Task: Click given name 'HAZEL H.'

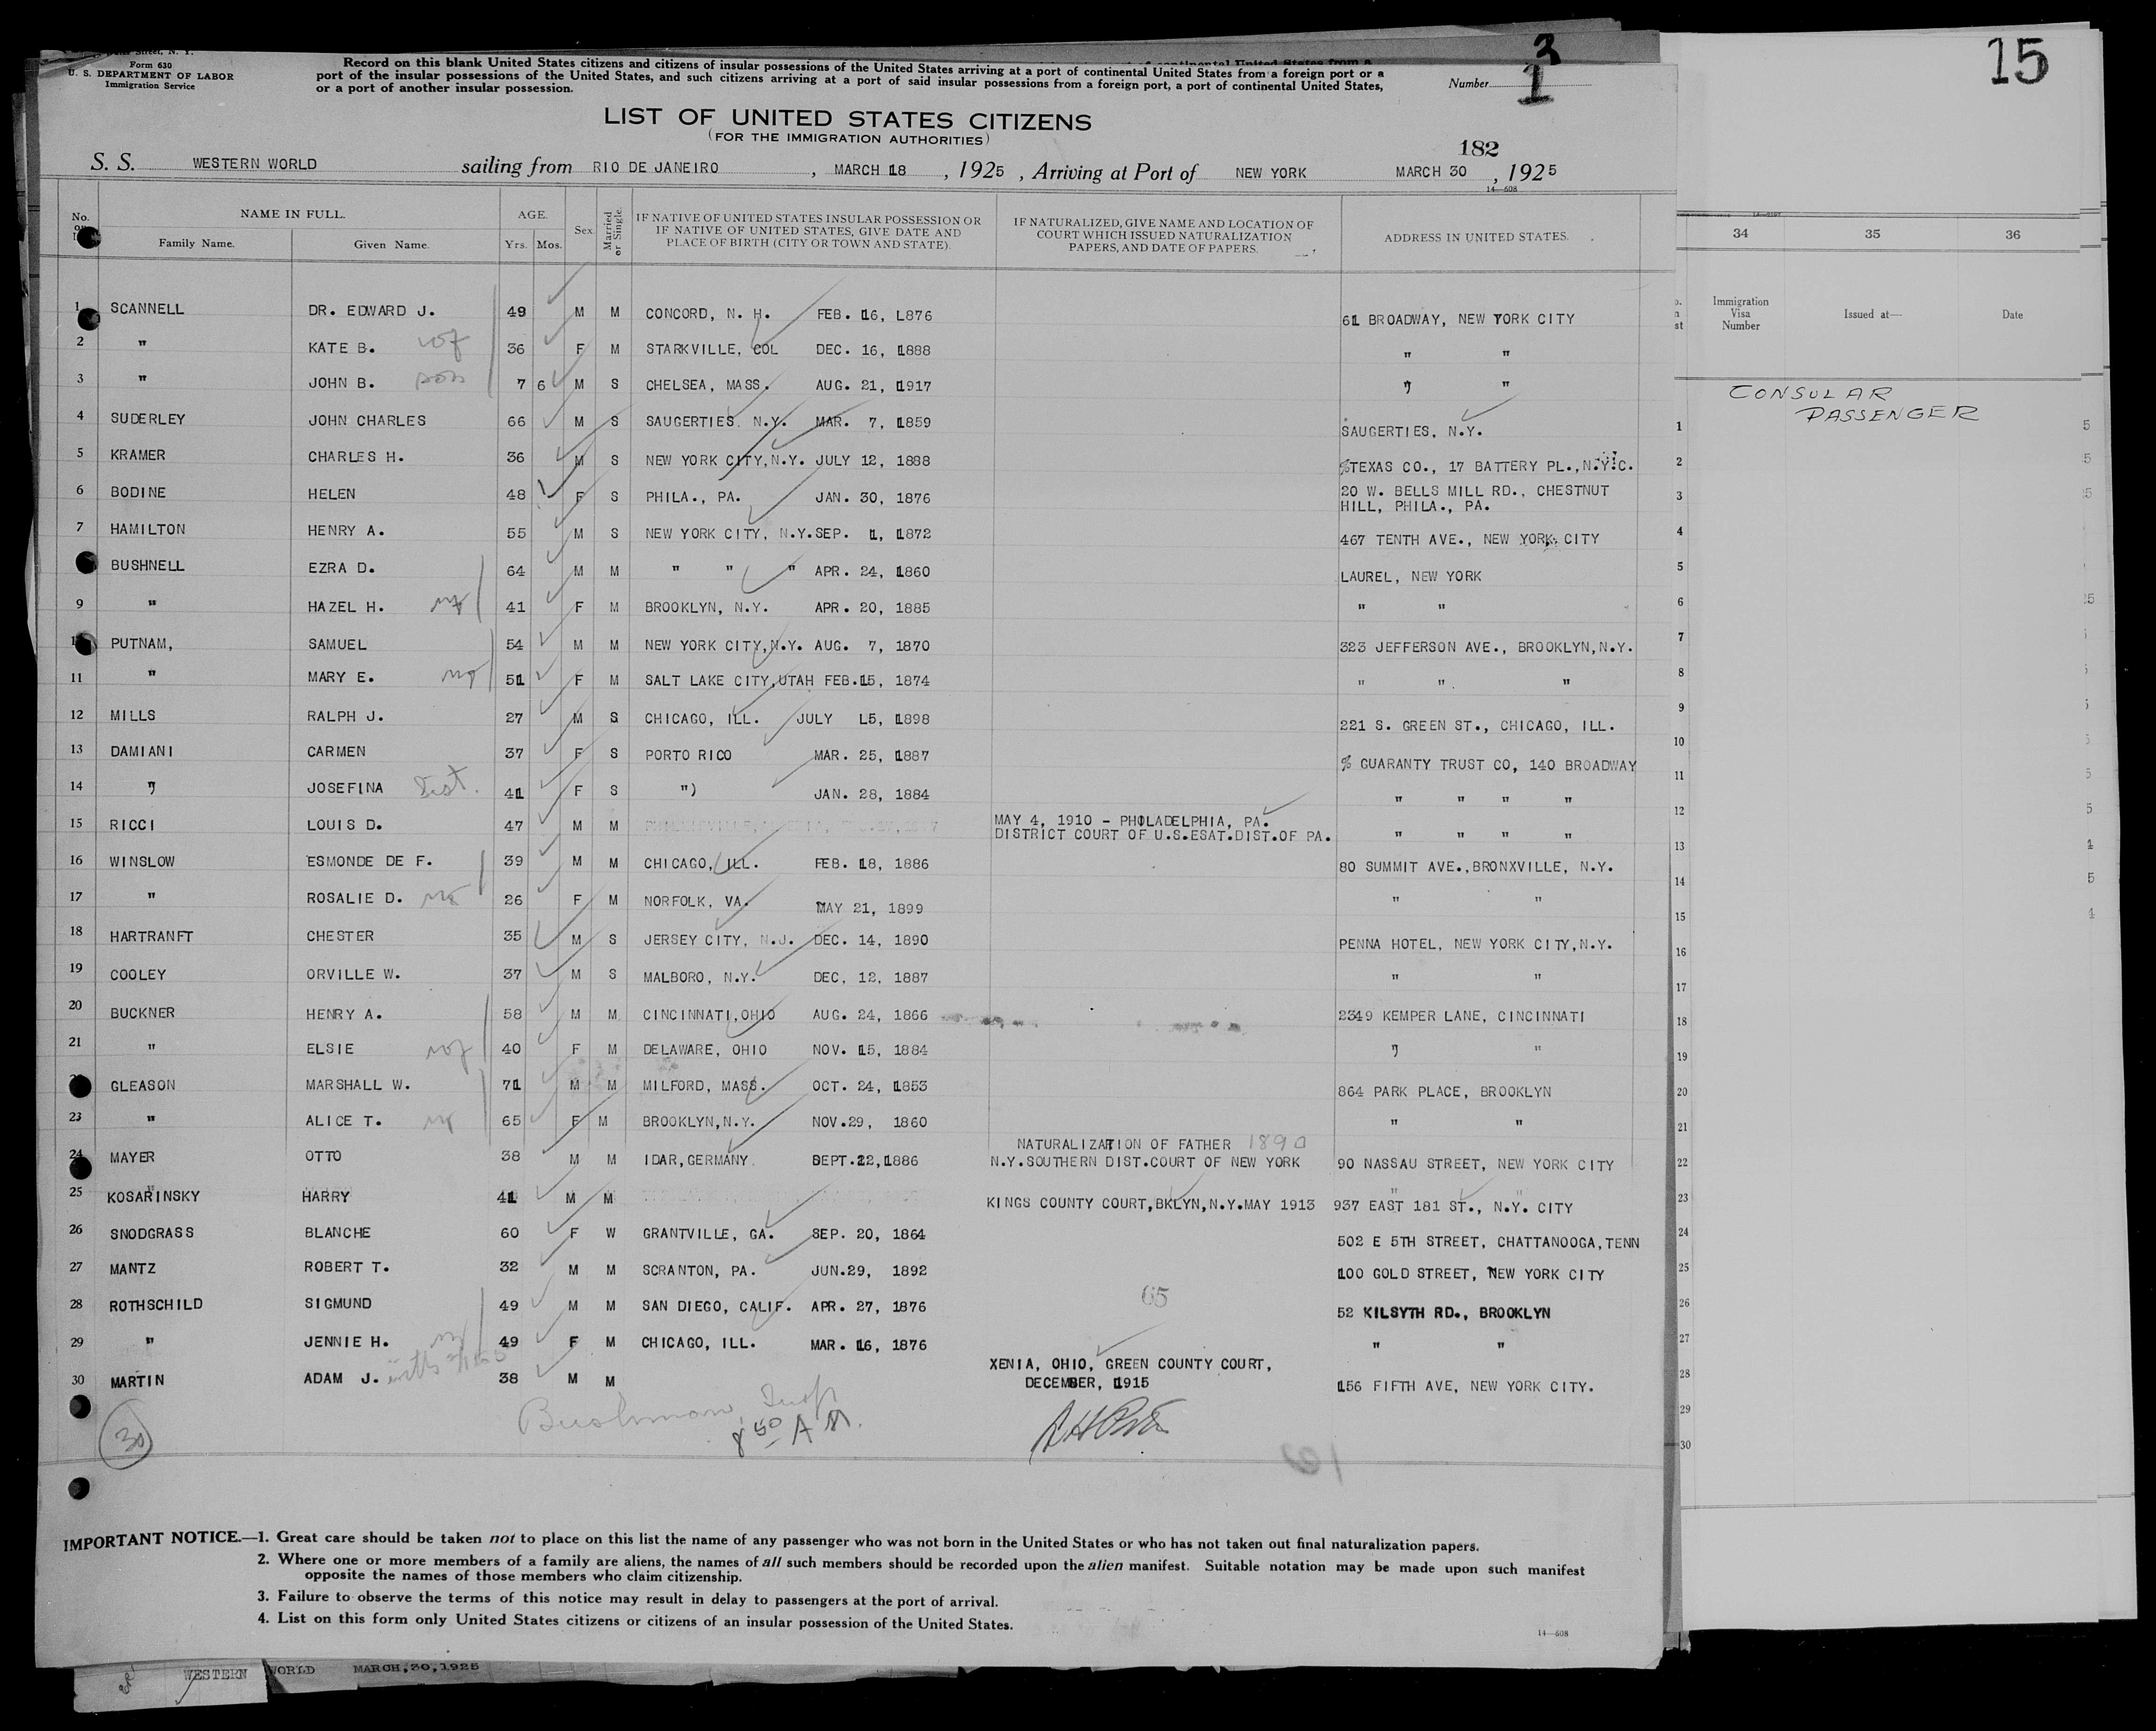Action: pyautogui.click(x=346, y=607)
